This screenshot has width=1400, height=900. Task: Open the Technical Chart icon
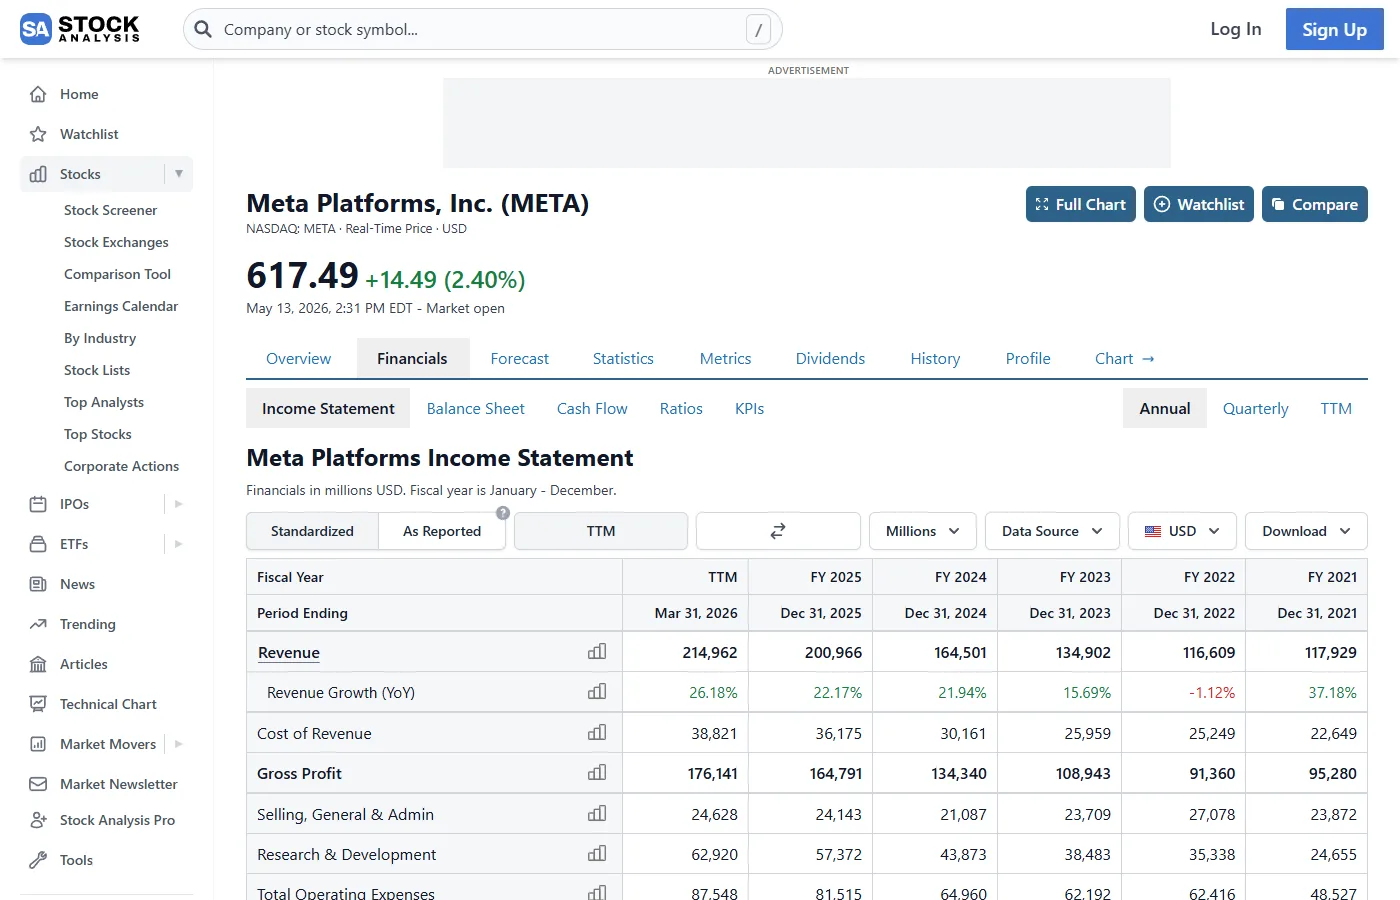click(38, 704)
